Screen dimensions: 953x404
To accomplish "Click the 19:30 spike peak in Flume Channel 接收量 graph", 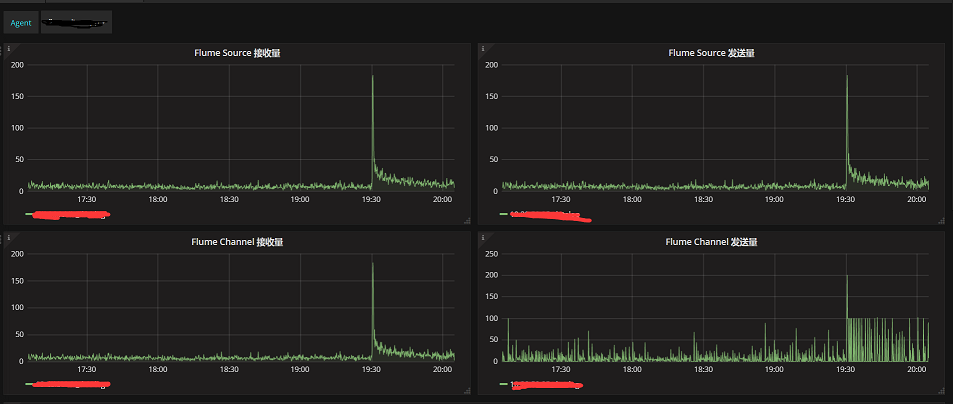I will tap(372, 263).
